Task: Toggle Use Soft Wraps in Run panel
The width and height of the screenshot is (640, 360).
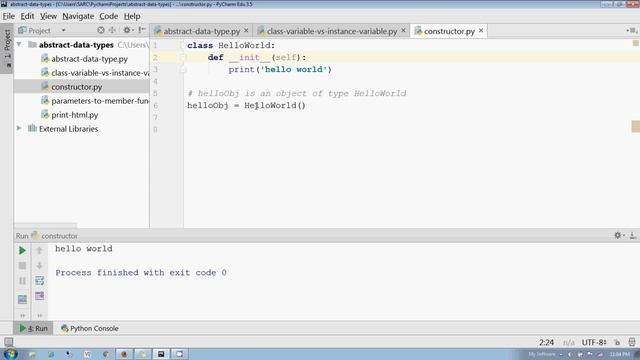Action: tap(39, 281)
